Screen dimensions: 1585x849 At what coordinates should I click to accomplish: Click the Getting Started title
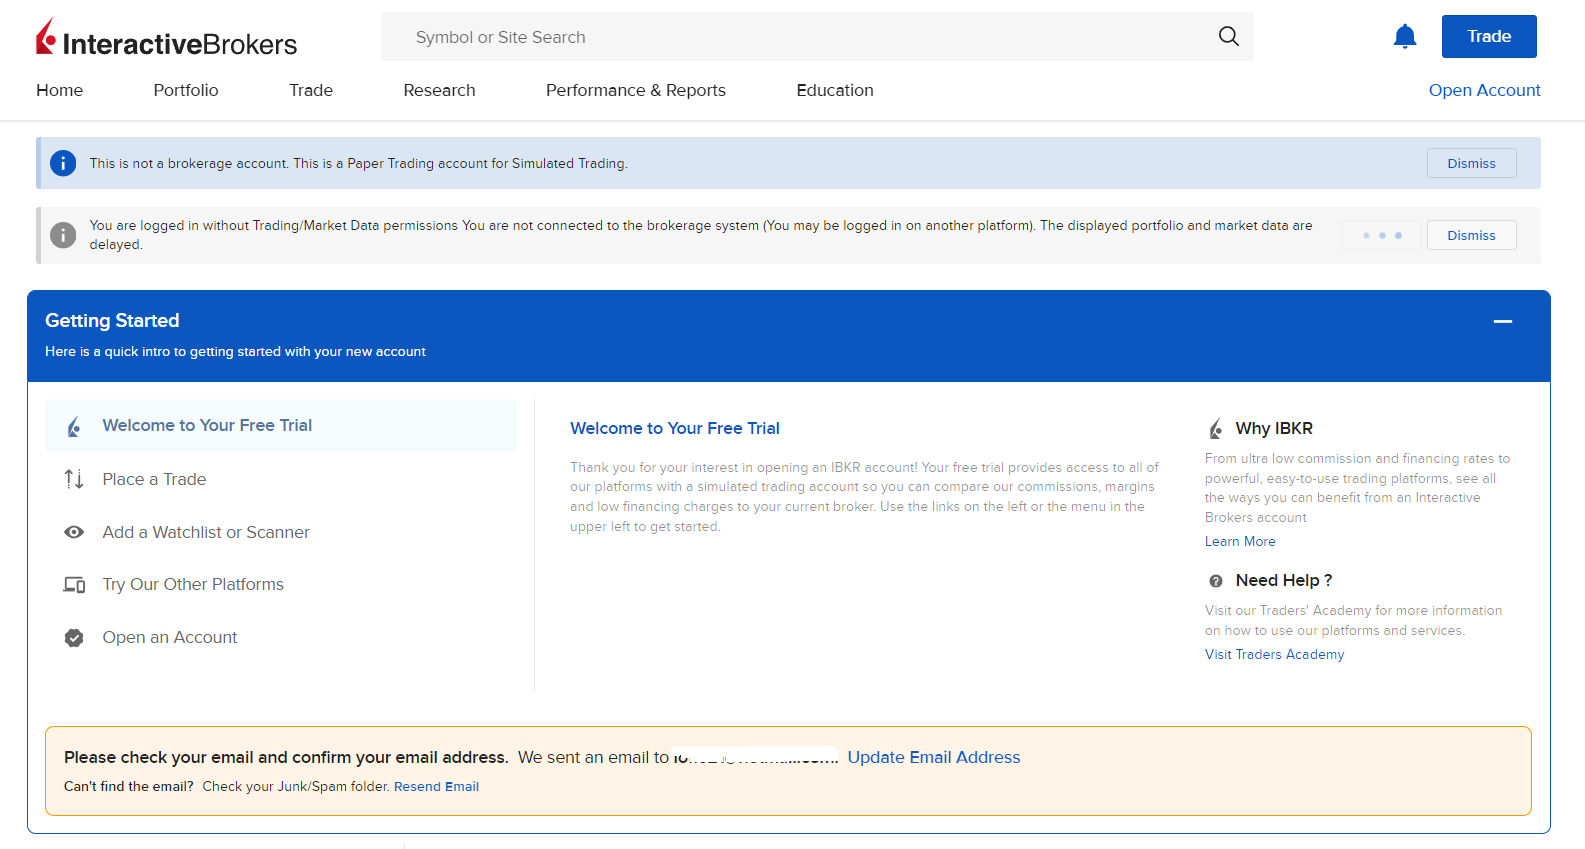[x=112, y=320]
